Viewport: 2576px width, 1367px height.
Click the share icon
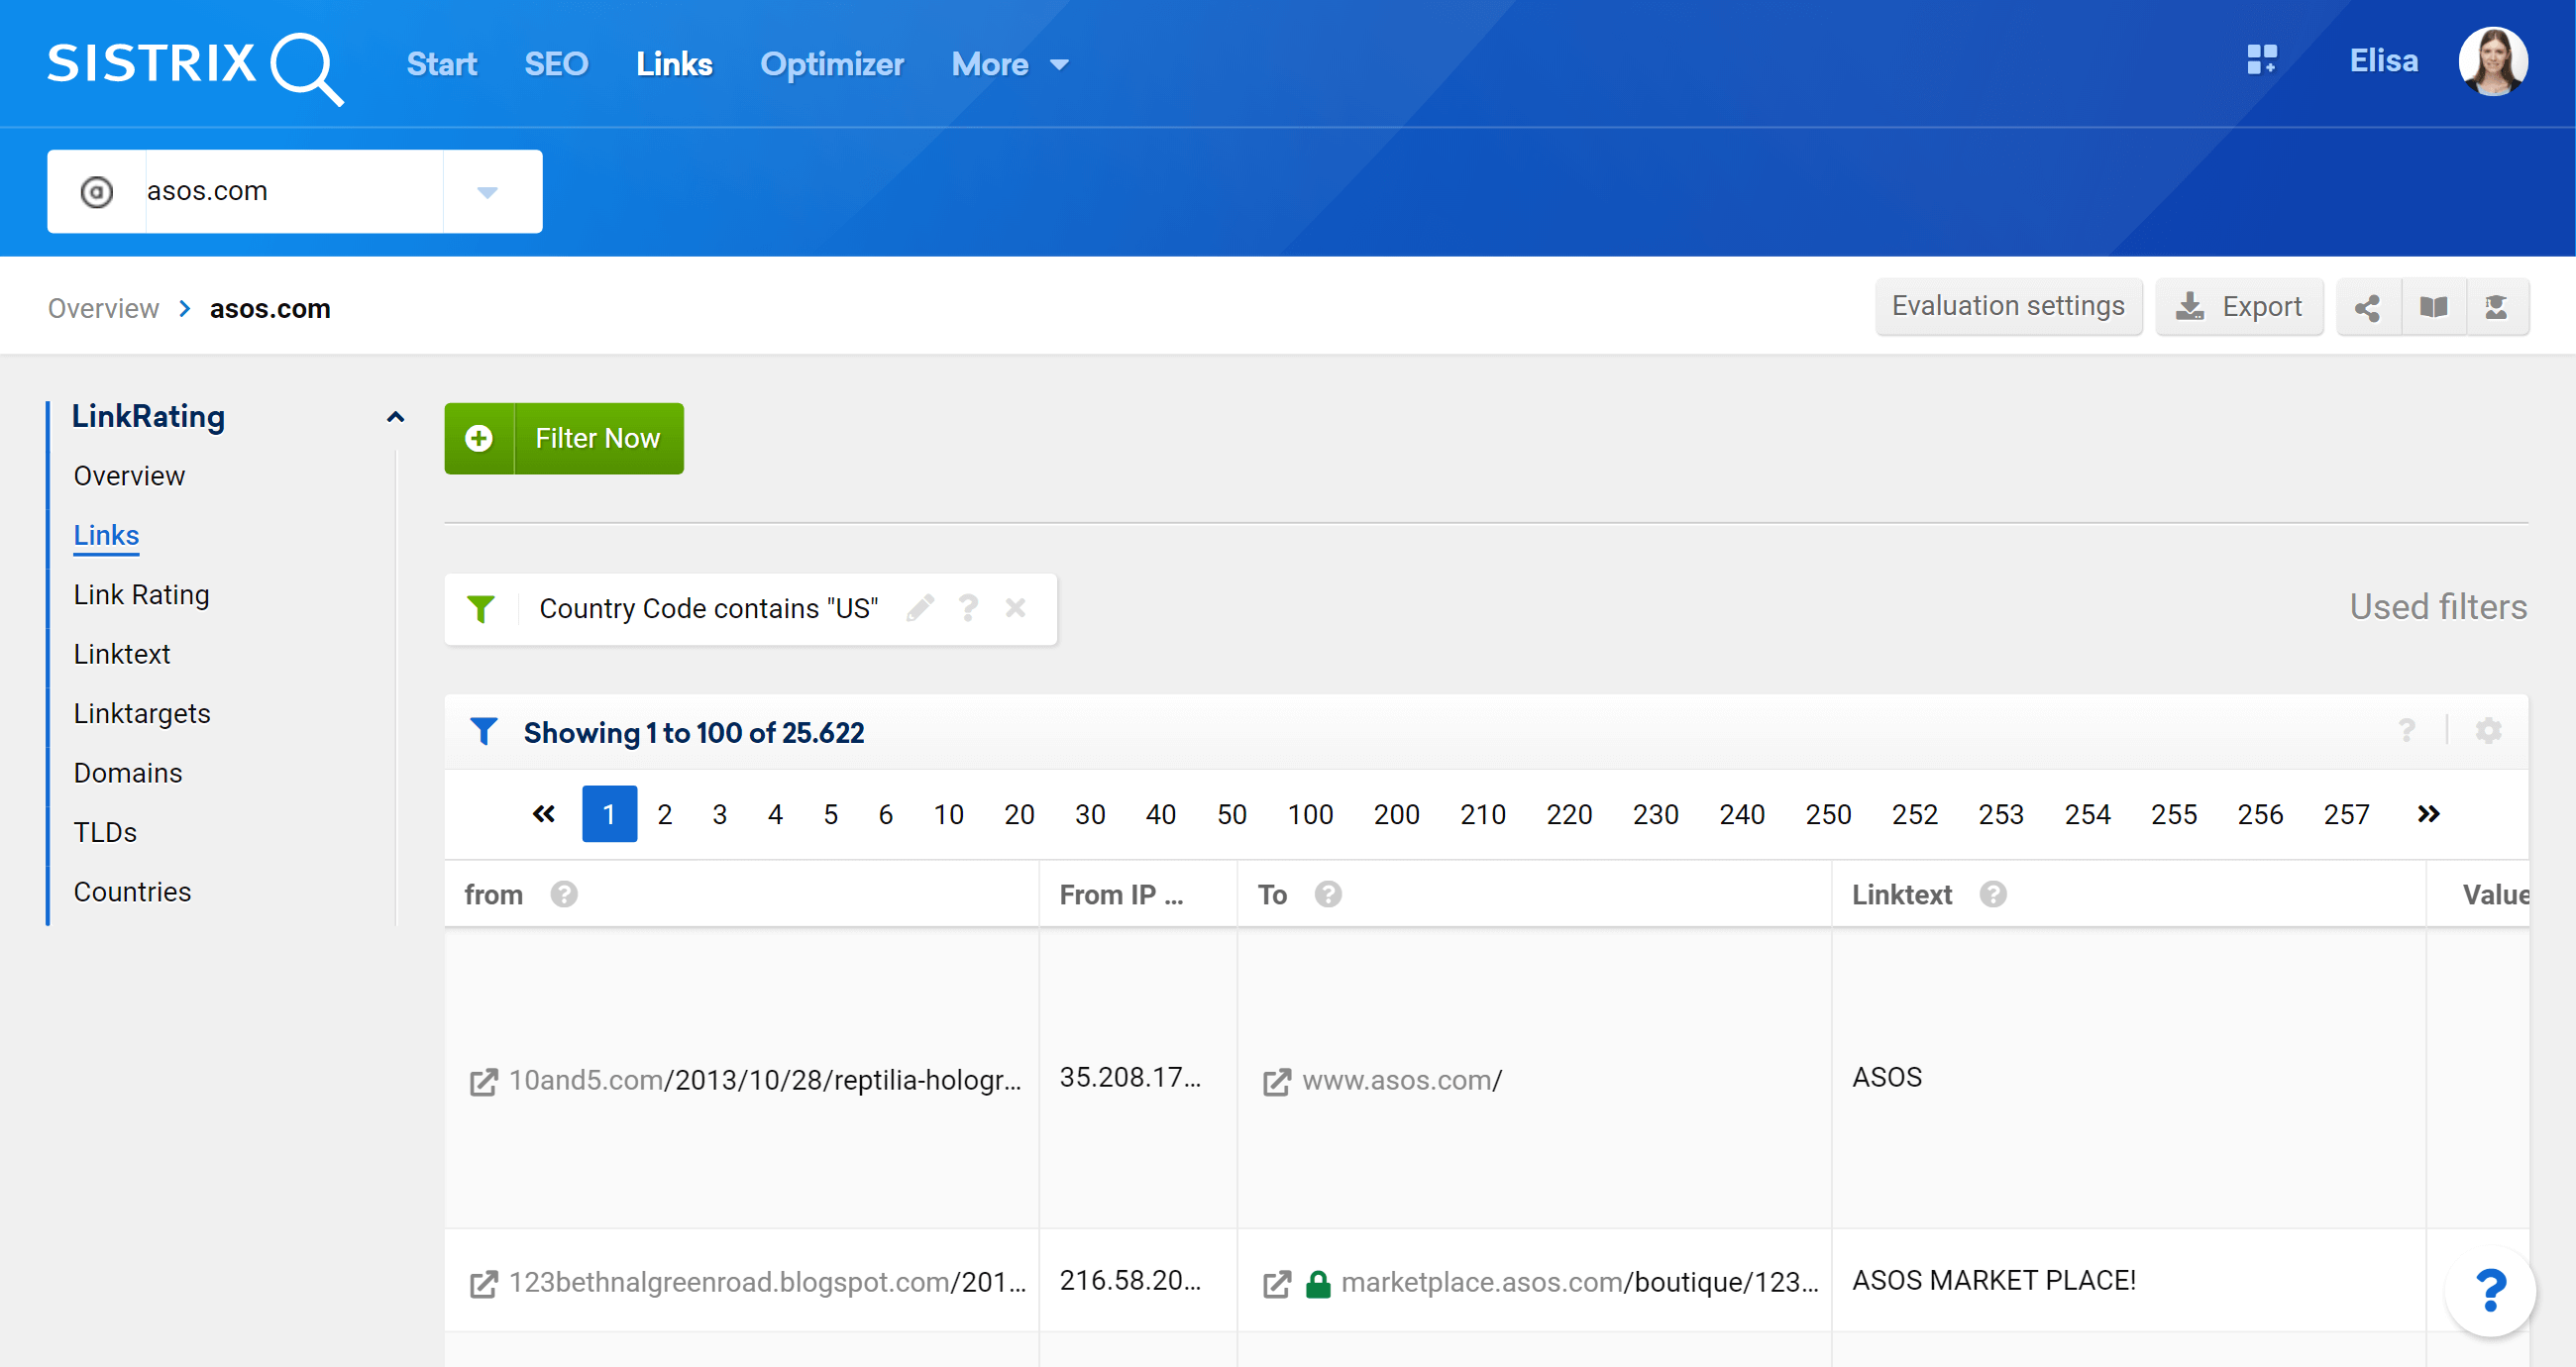pyautogui.click(x=2367, y=307)
